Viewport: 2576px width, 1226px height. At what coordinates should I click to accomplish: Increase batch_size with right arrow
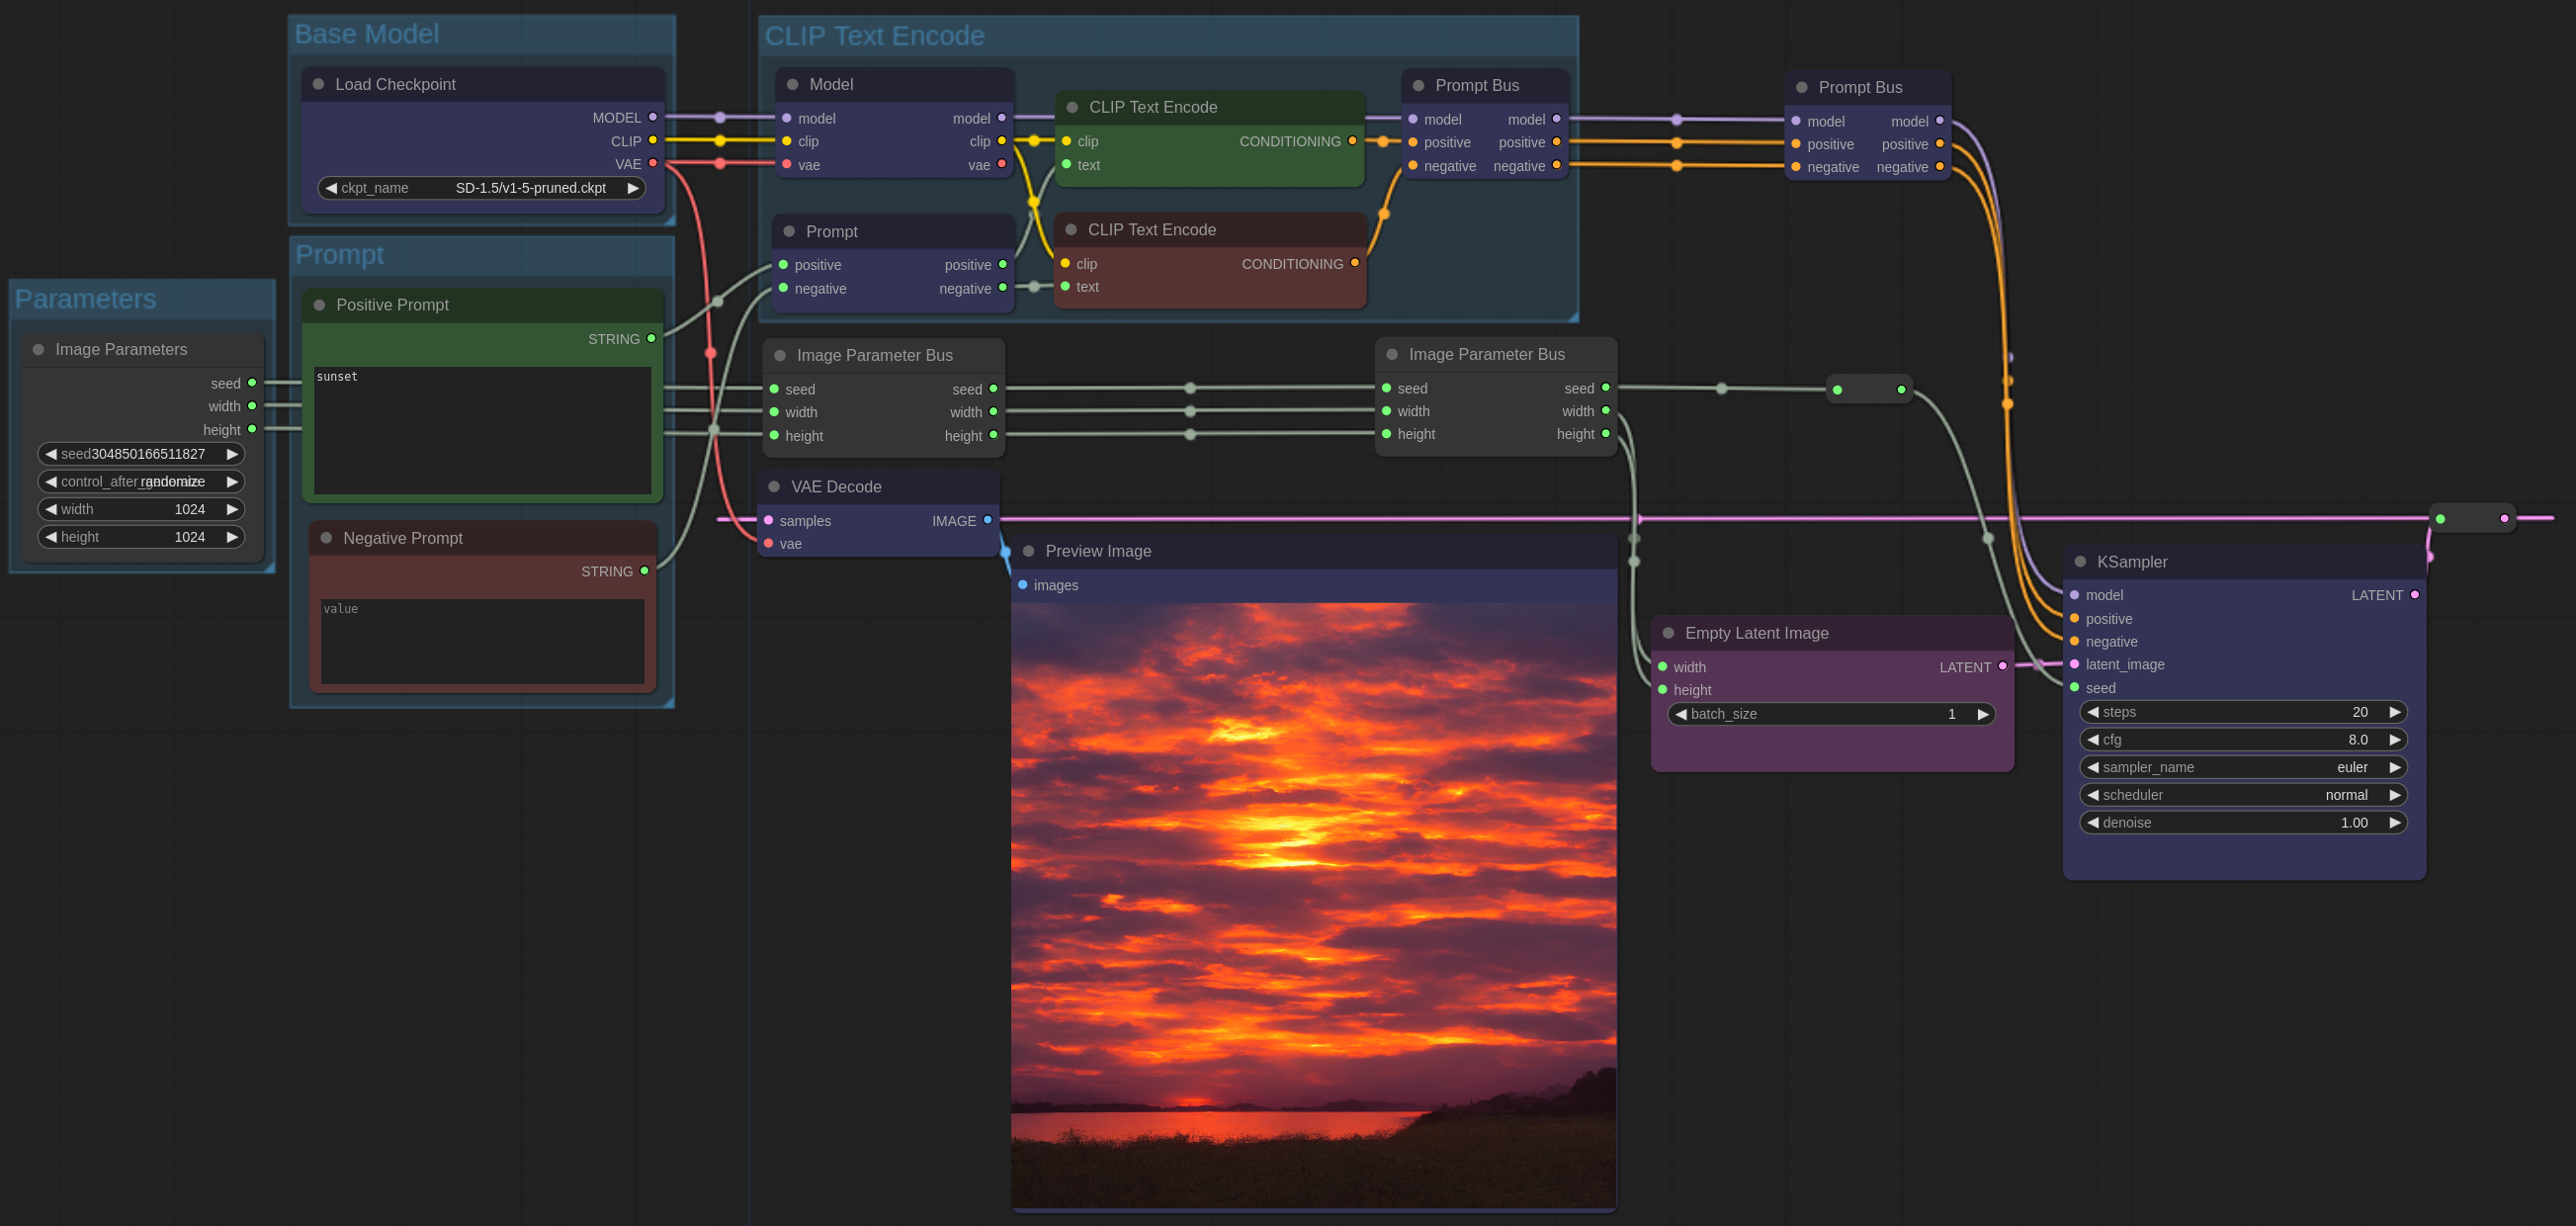pos(1982,714)
